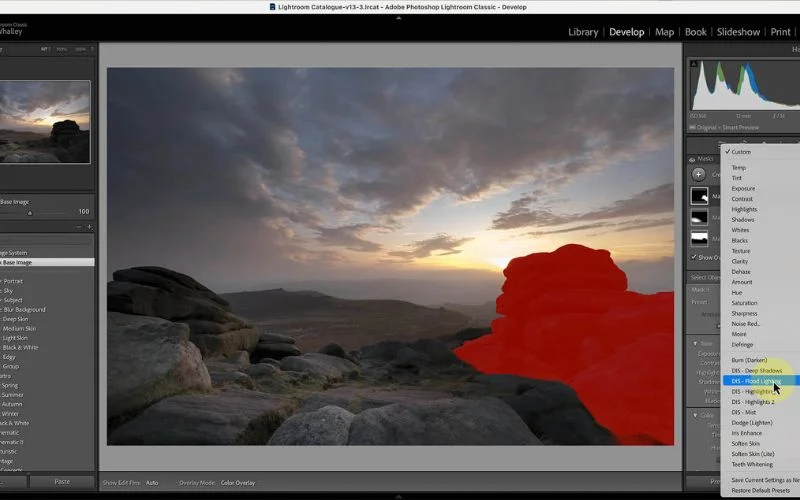Screen dimensions: 800x500
Task: Click Restore Default Presets
Action: (760, 490)
